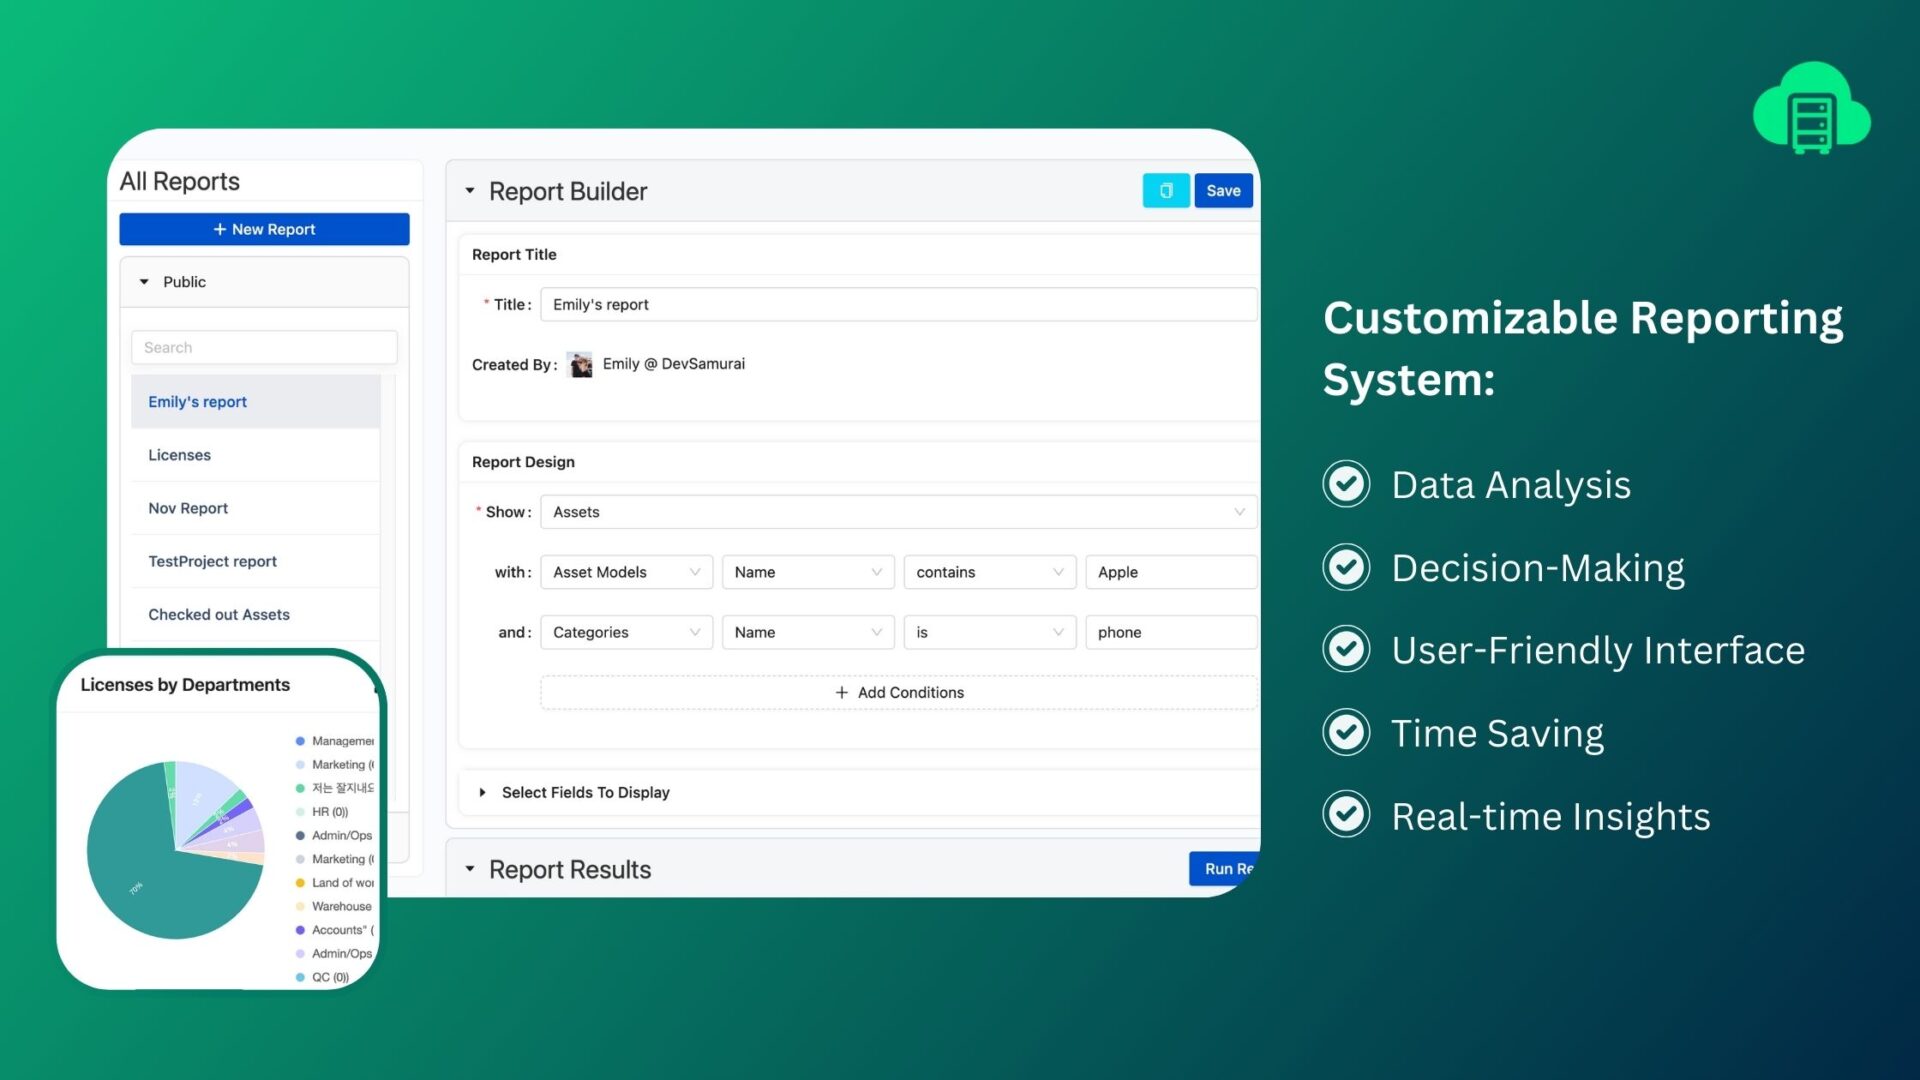Click the Report Title input field

pos(897,305)
